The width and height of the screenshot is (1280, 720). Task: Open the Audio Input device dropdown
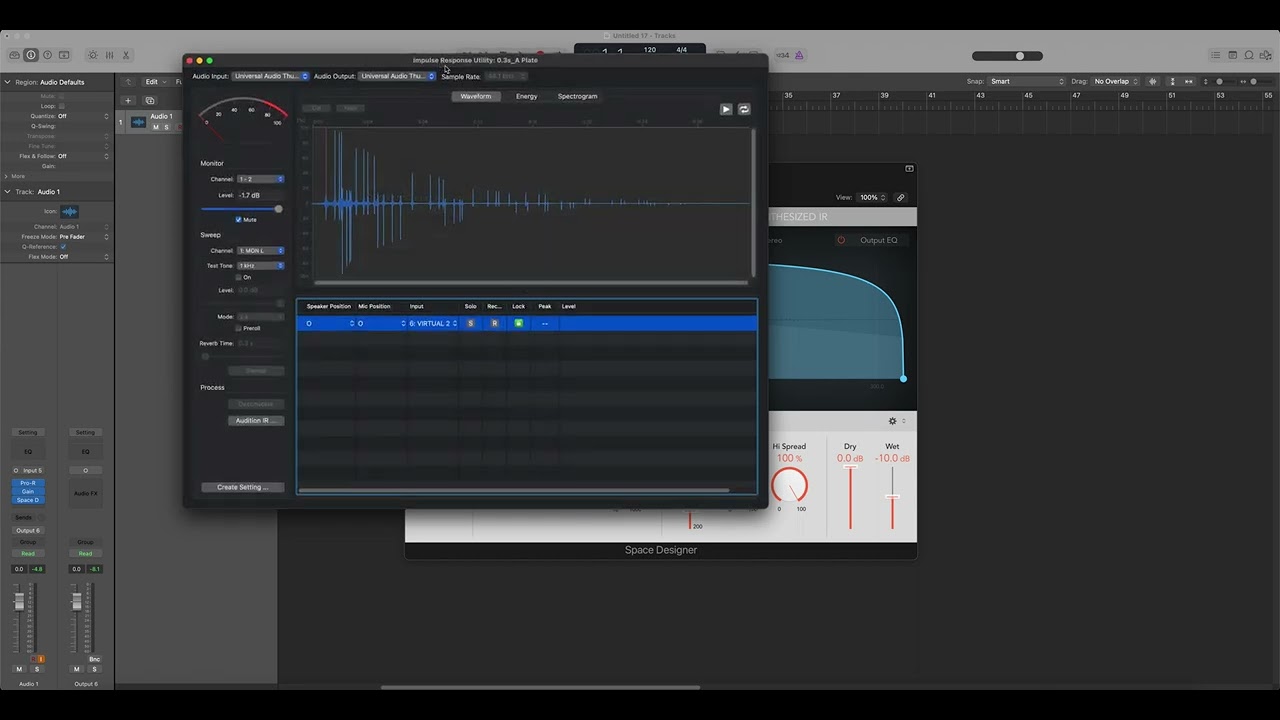pos(271,76)
